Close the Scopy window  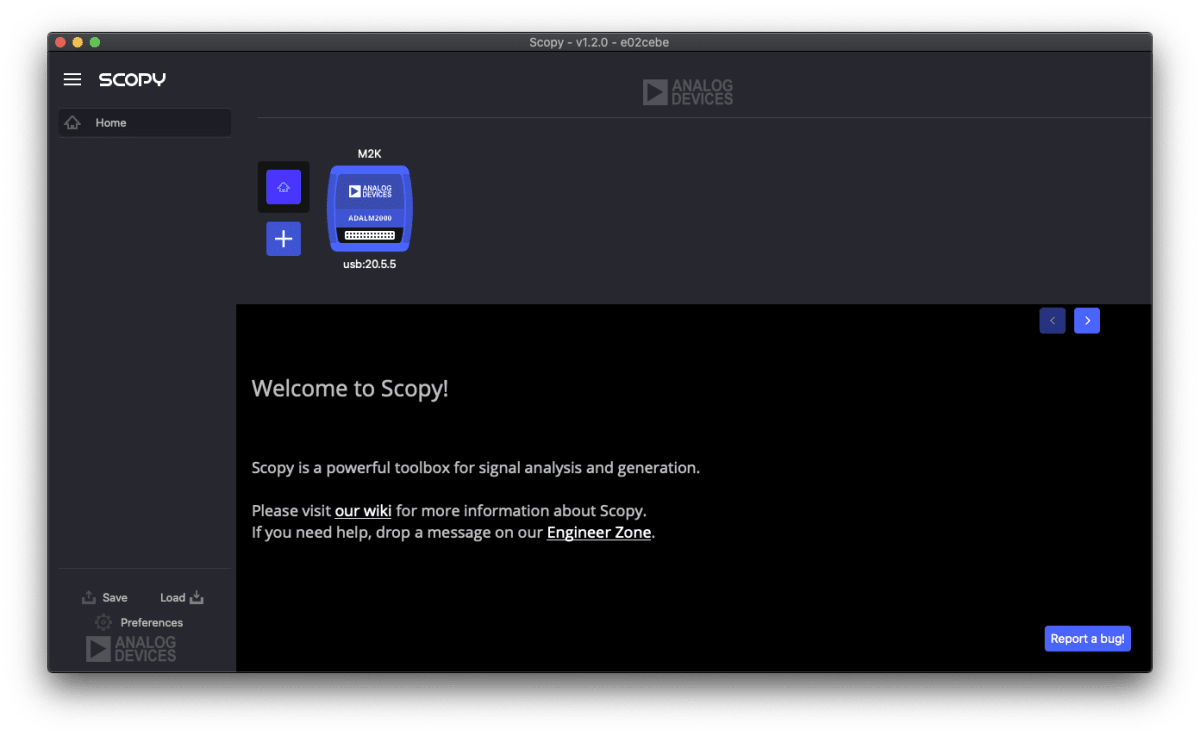click(61, 42)
